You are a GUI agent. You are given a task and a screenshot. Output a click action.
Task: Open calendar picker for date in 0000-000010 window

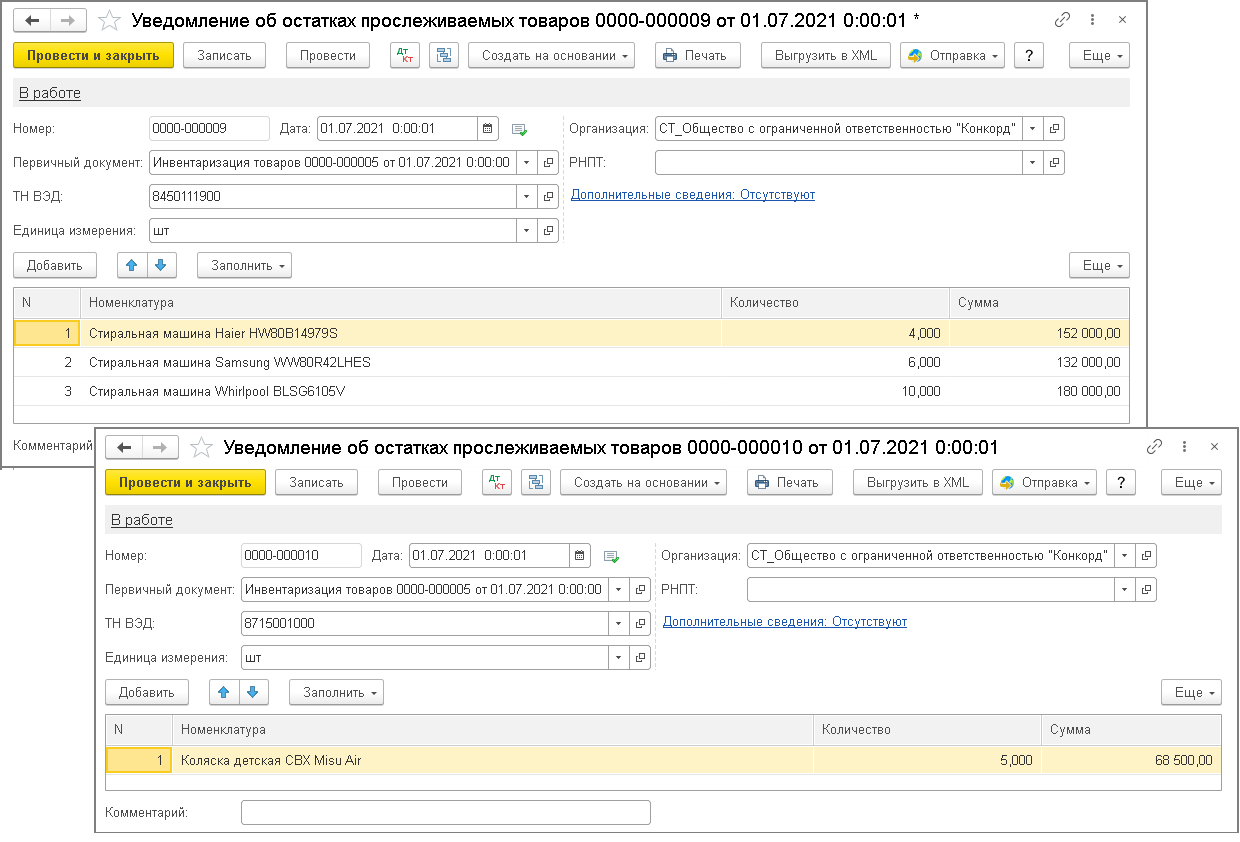(x=580, y=555)
